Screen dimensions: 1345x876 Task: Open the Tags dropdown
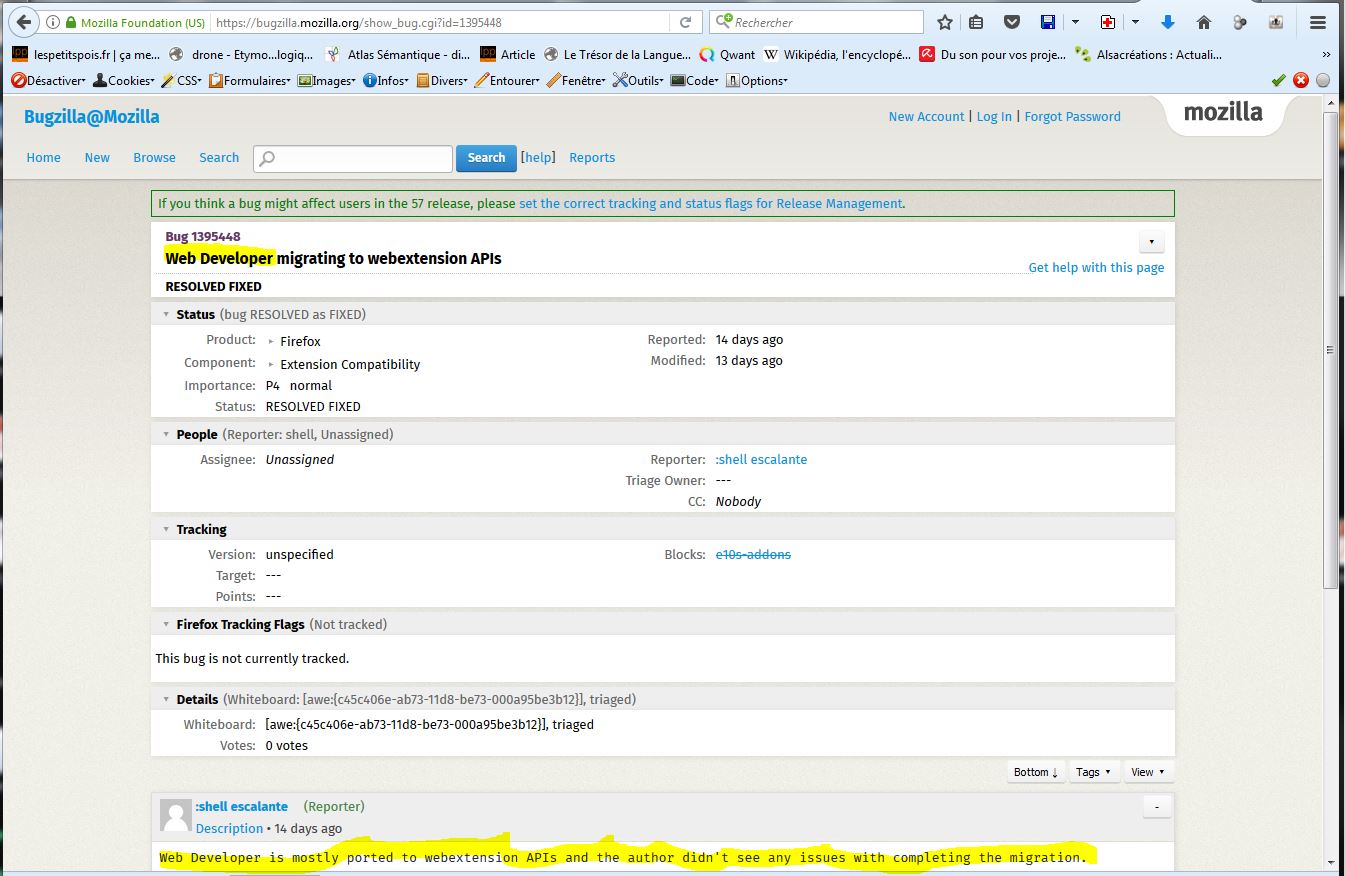pos(1093,772)
